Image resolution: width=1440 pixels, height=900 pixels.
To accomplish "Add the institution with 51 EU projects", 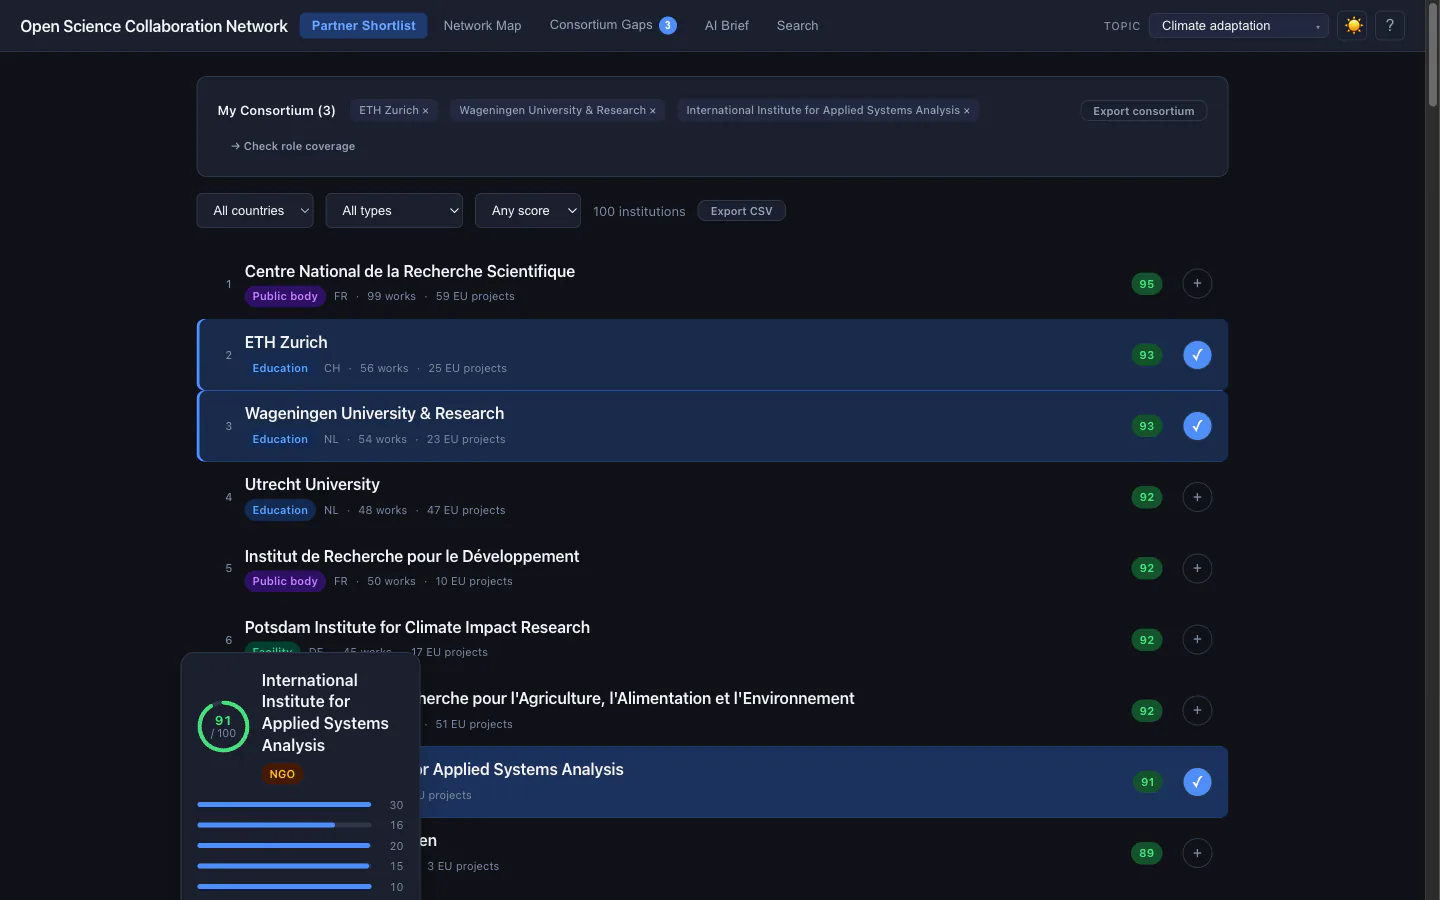I will click(1197, 711).
